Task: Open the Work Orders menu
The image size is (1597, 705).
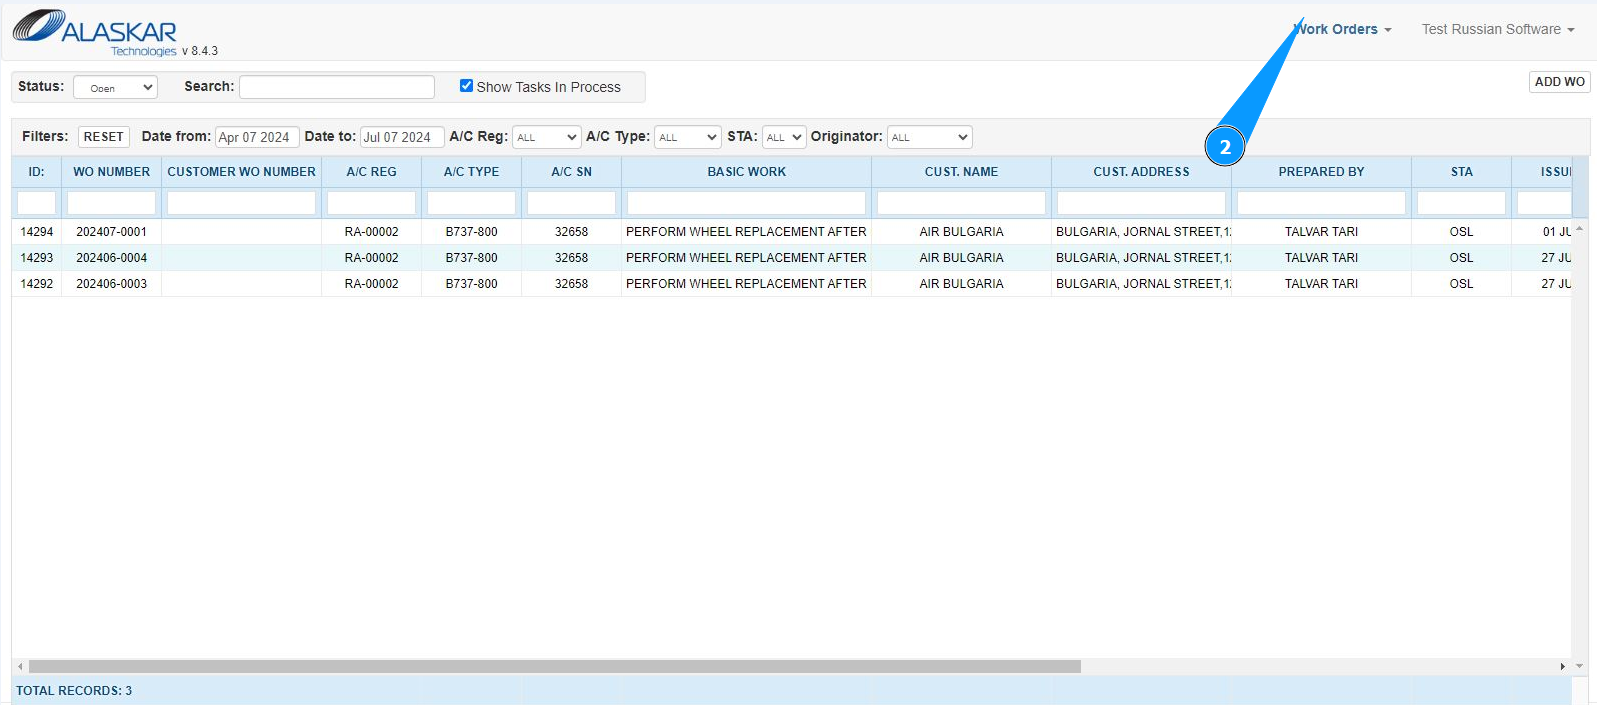Action: click(1343, 29)
